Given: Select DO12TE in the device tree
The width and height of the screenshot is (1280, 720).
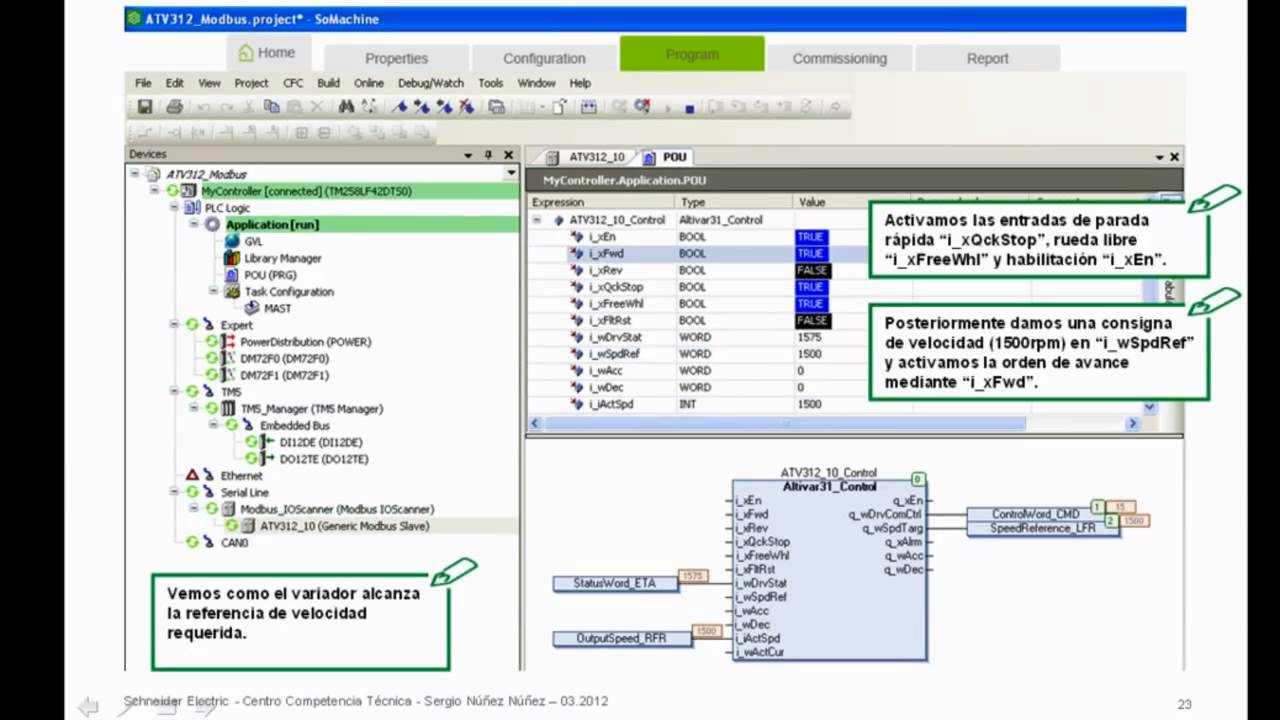Looking at the screenshot, I should [x=323, y=459].
